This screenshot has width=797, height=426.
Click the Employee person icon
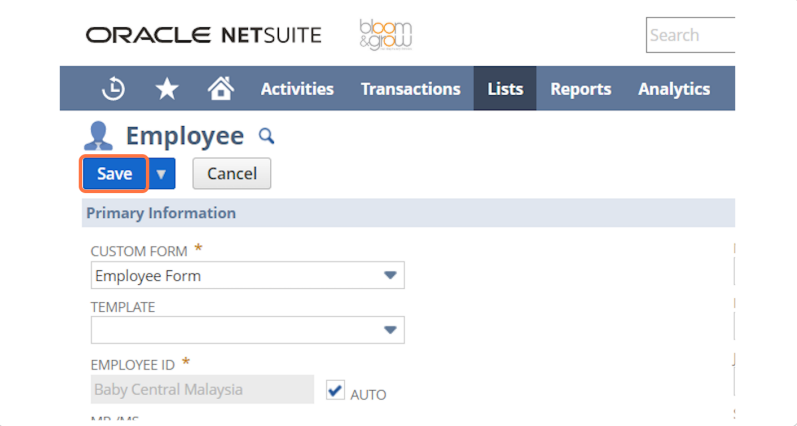point(98,136)
